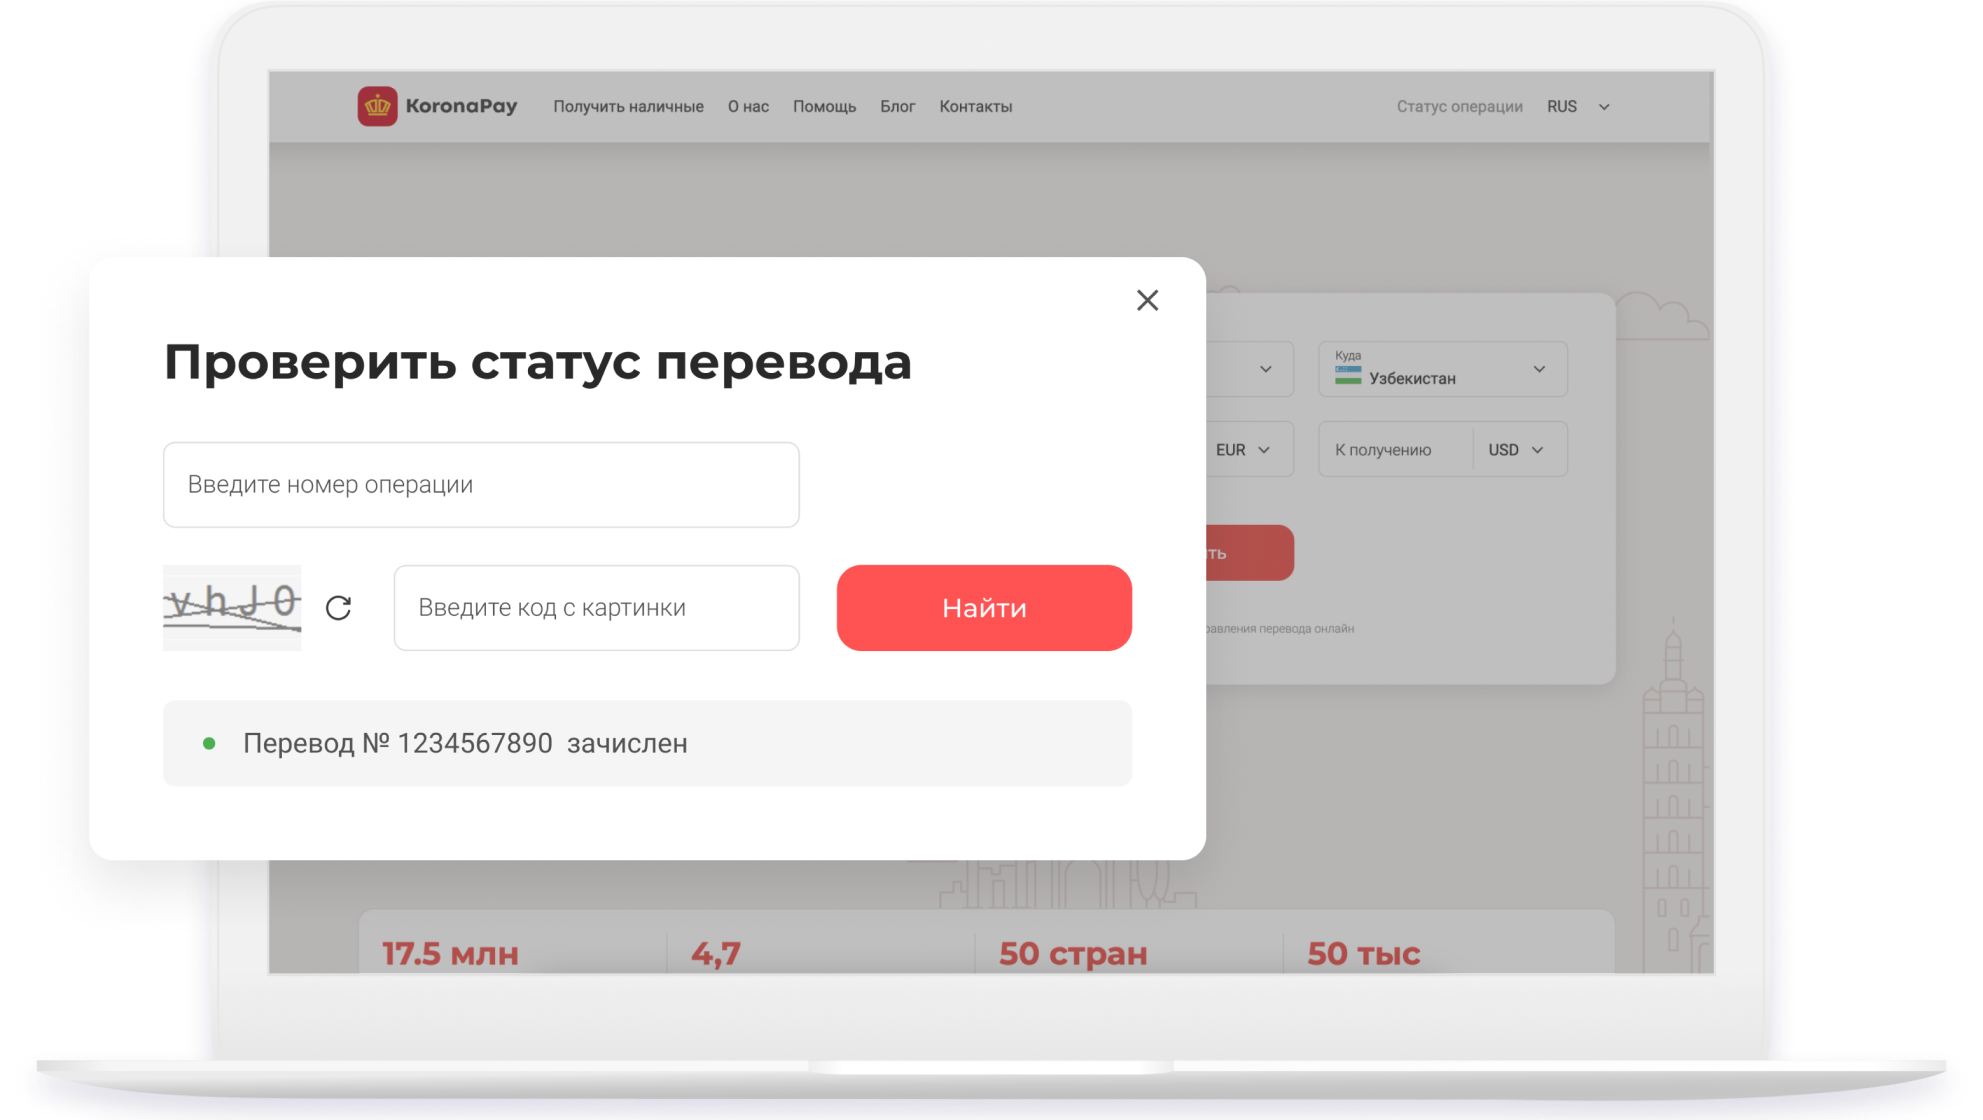
Task: Open the USD currency dropdown
Action: click(x=1517, y=450)
